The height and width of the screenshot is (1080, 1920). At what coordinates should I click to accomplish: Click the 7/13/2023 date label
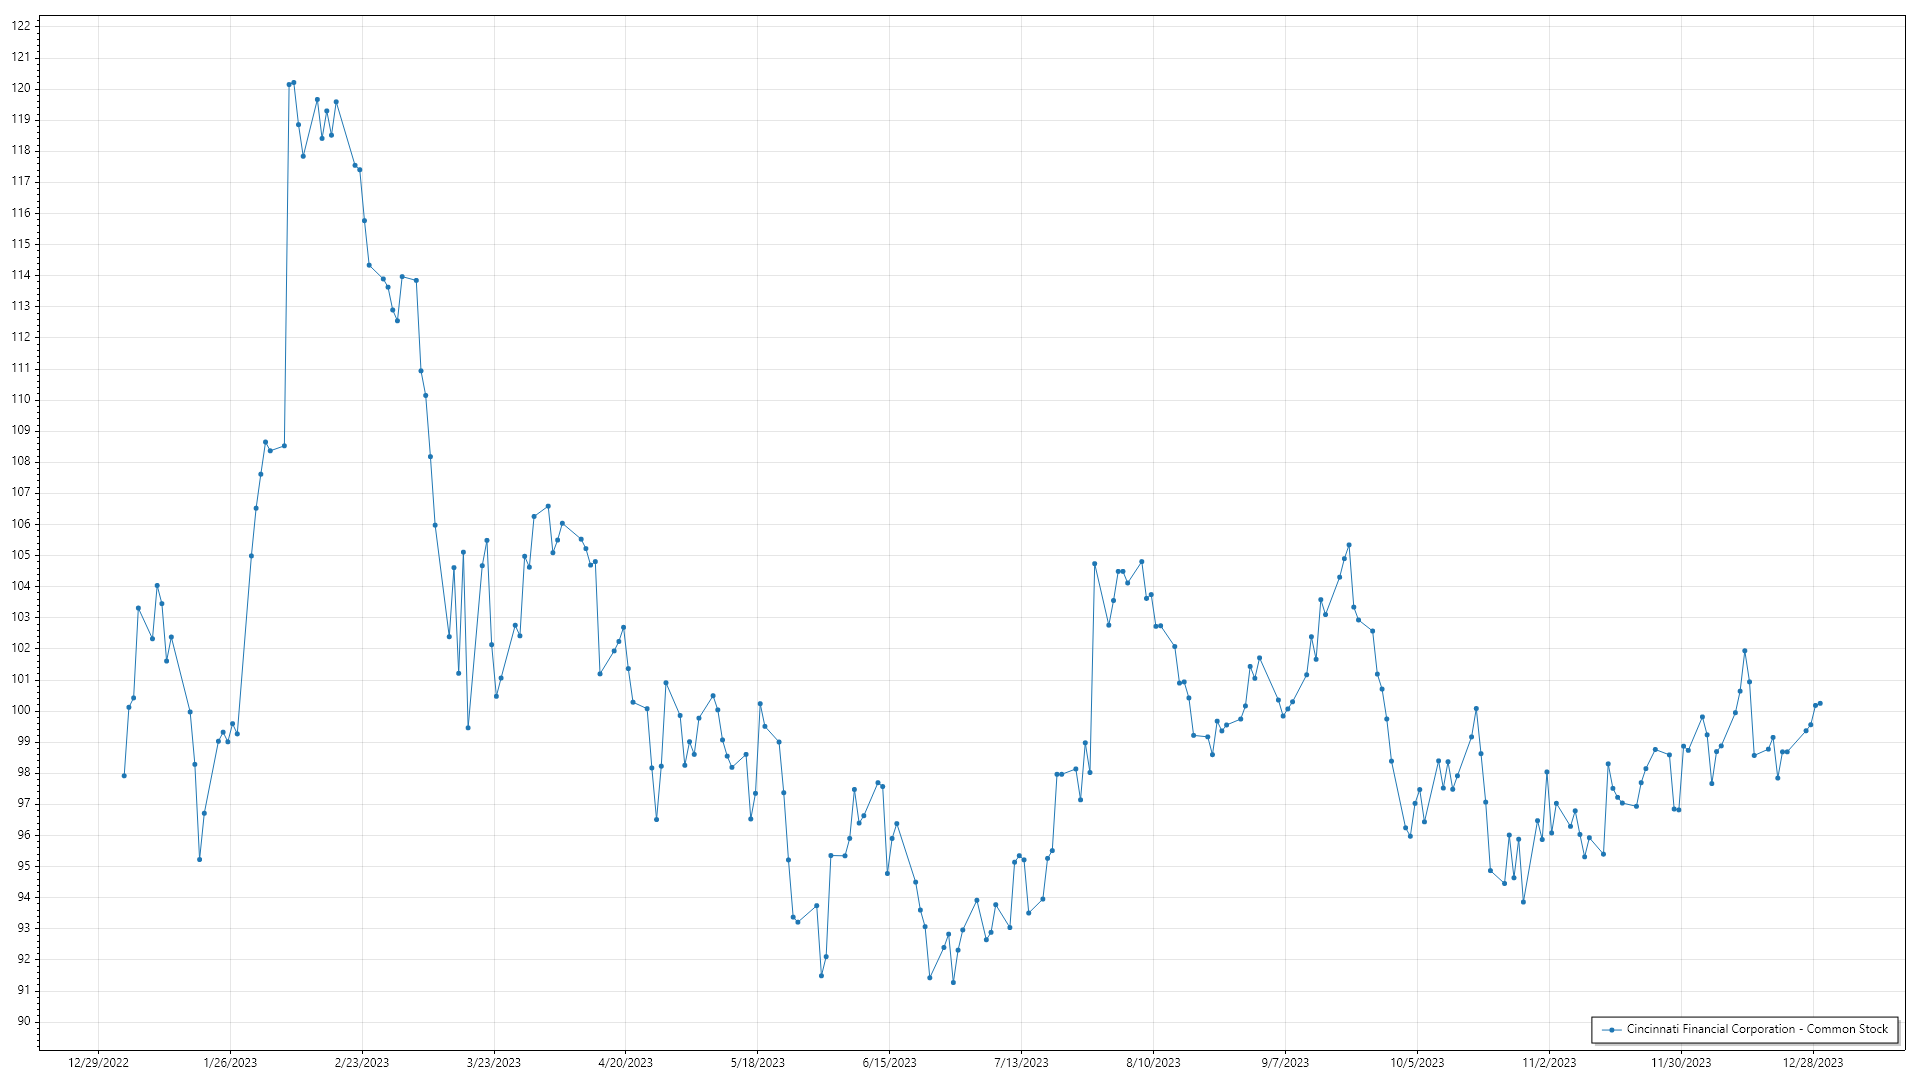1021,1063
